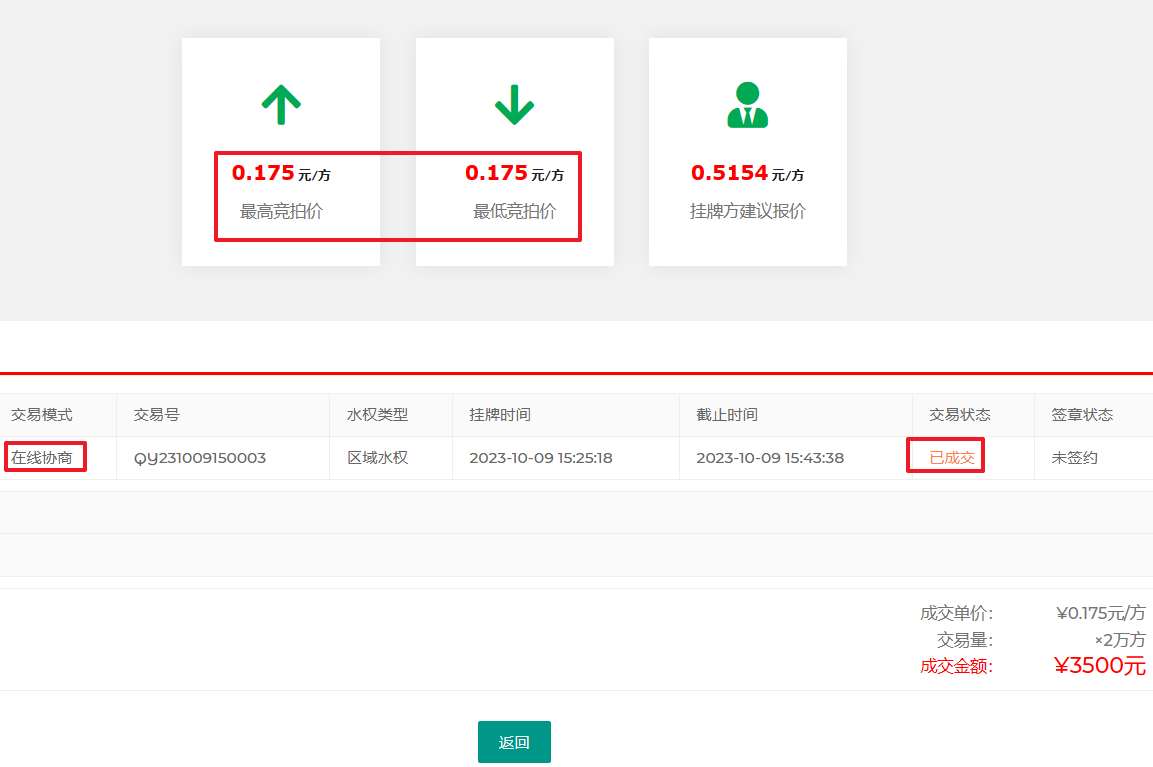
Task: Click the green businessman person icon
Action: (747, 104)
